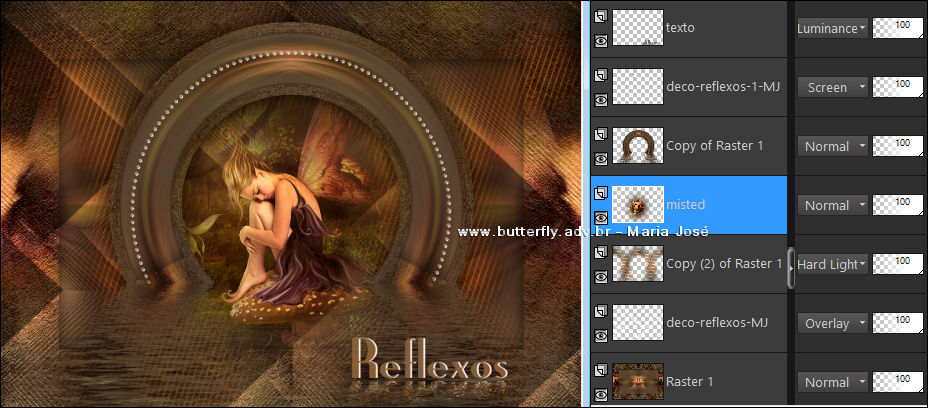Image resolution: width=928 pixels, height=408 pixels.
Task: Set opacity field of the misted layer
Action: coord(898,205)
